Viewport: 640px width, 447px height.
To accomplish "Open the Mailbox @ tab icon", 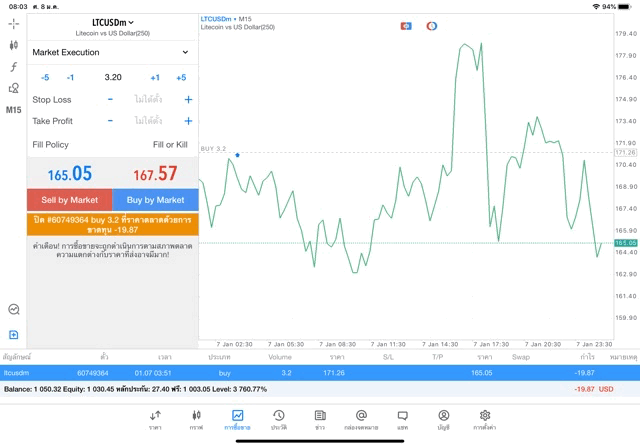I will tap(361, 419).
